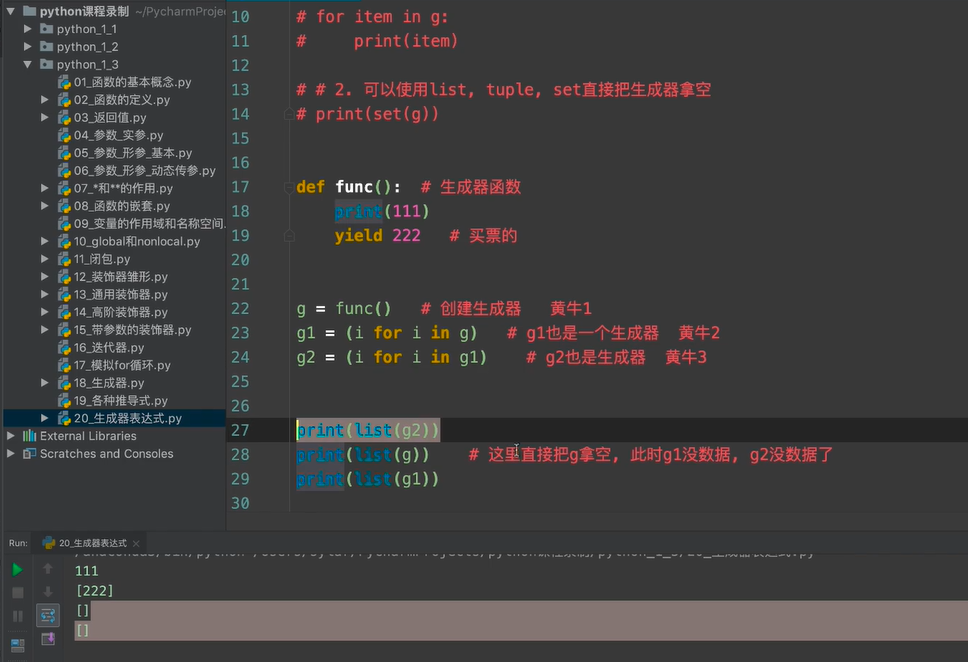
Task: Click the '111' output line
Action: coord(87,571)
